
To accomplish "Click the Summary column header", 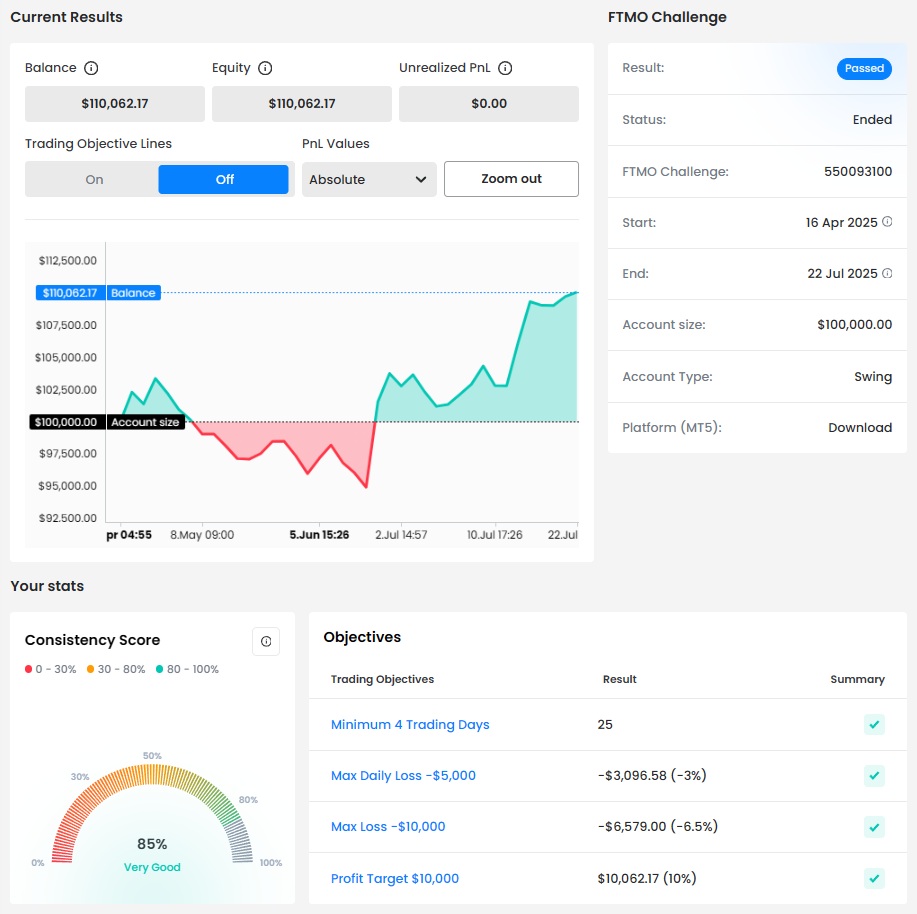I will [857, 679].
